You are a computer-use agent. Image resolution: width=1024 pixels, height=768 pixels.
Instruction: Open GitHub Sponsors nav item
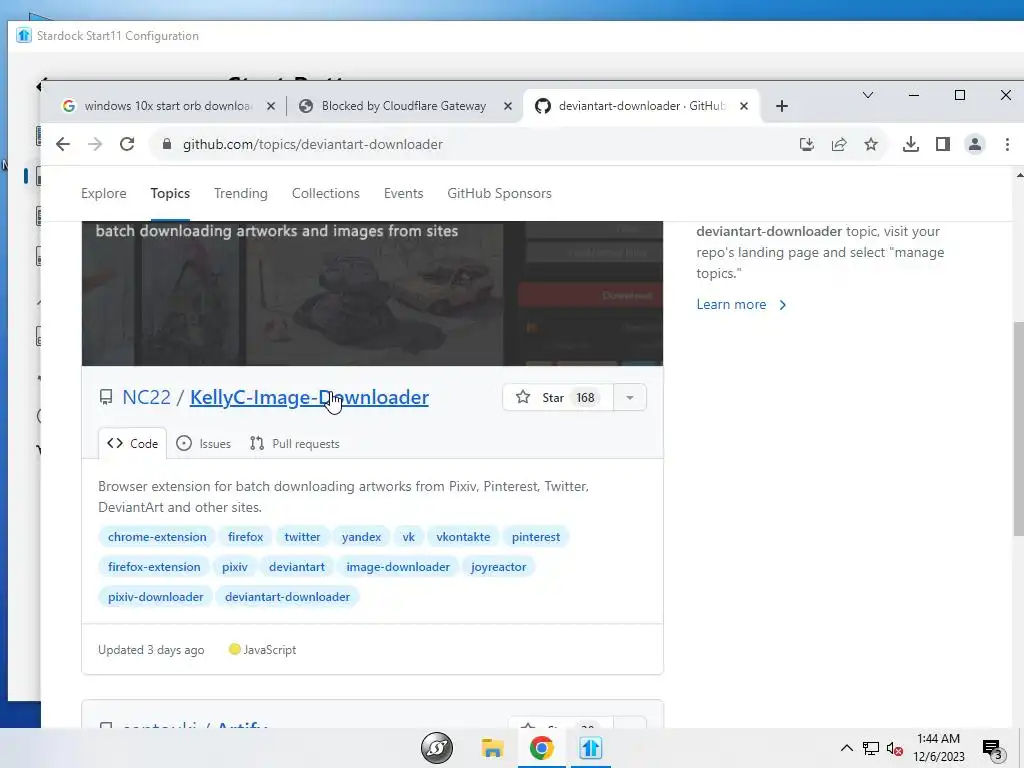500,193
